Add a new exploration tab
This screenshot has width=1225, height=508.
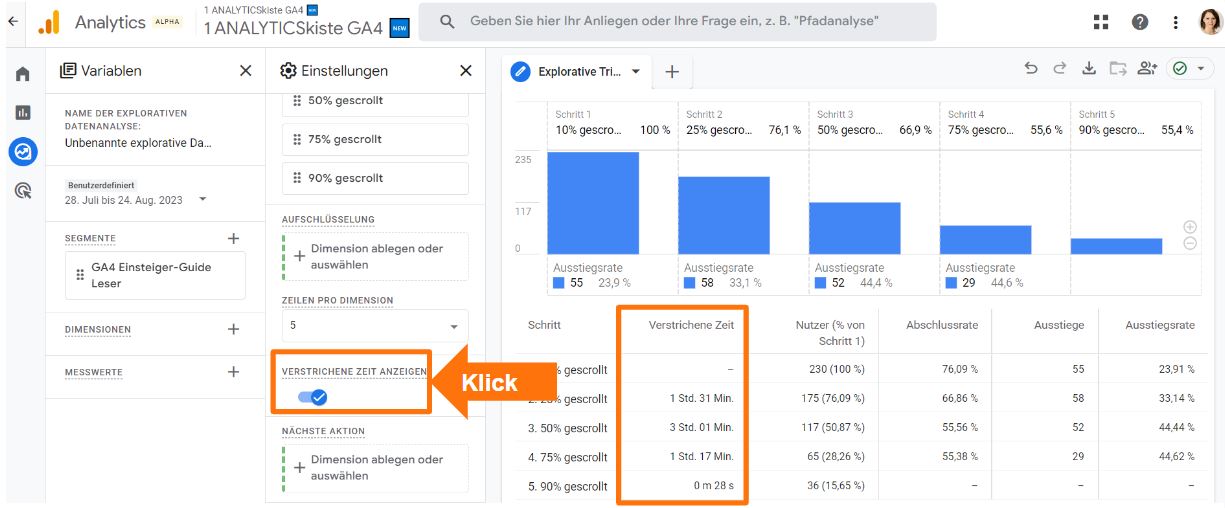pos(672,71)
